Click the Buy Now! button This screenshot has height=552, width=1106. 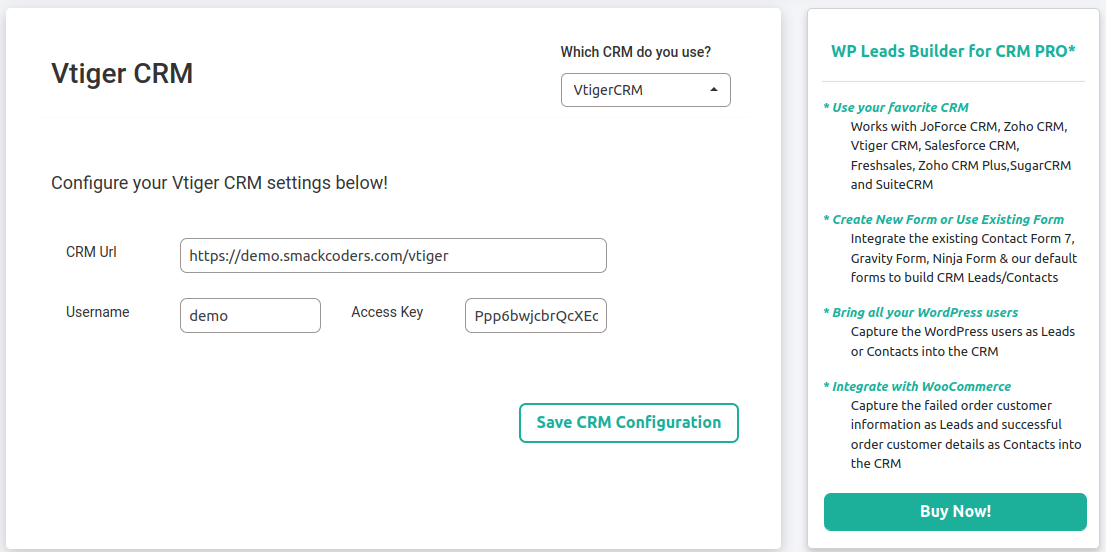coord(955,512)
